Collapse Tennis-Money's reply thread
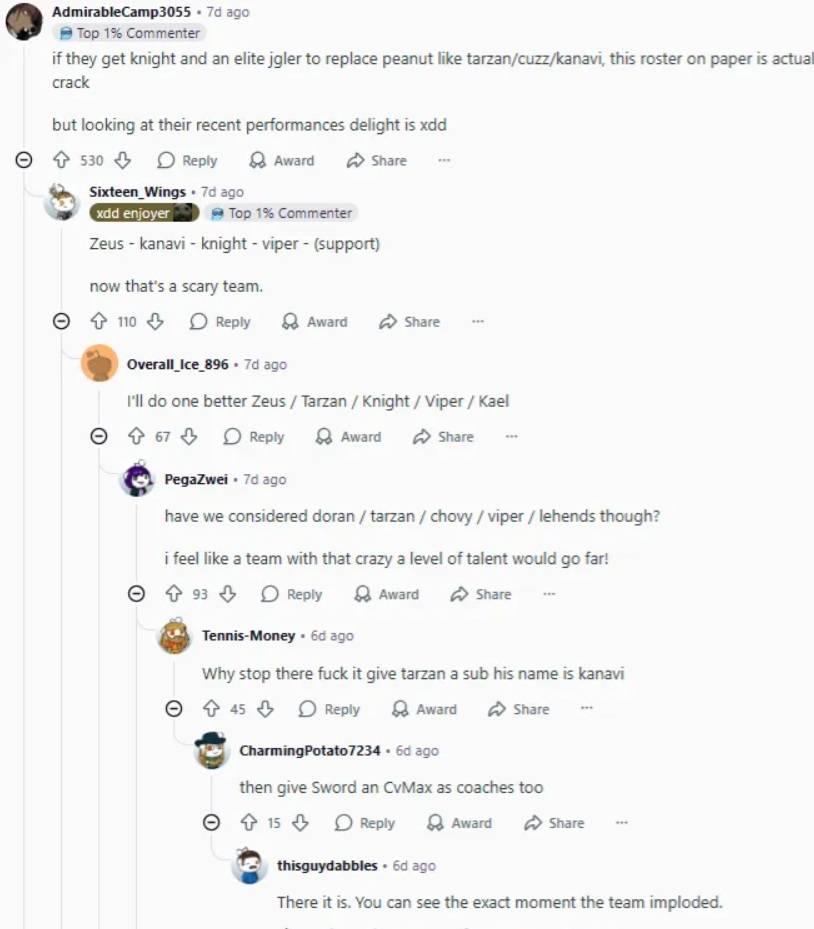The image size is (814, 929). (173, 709)
